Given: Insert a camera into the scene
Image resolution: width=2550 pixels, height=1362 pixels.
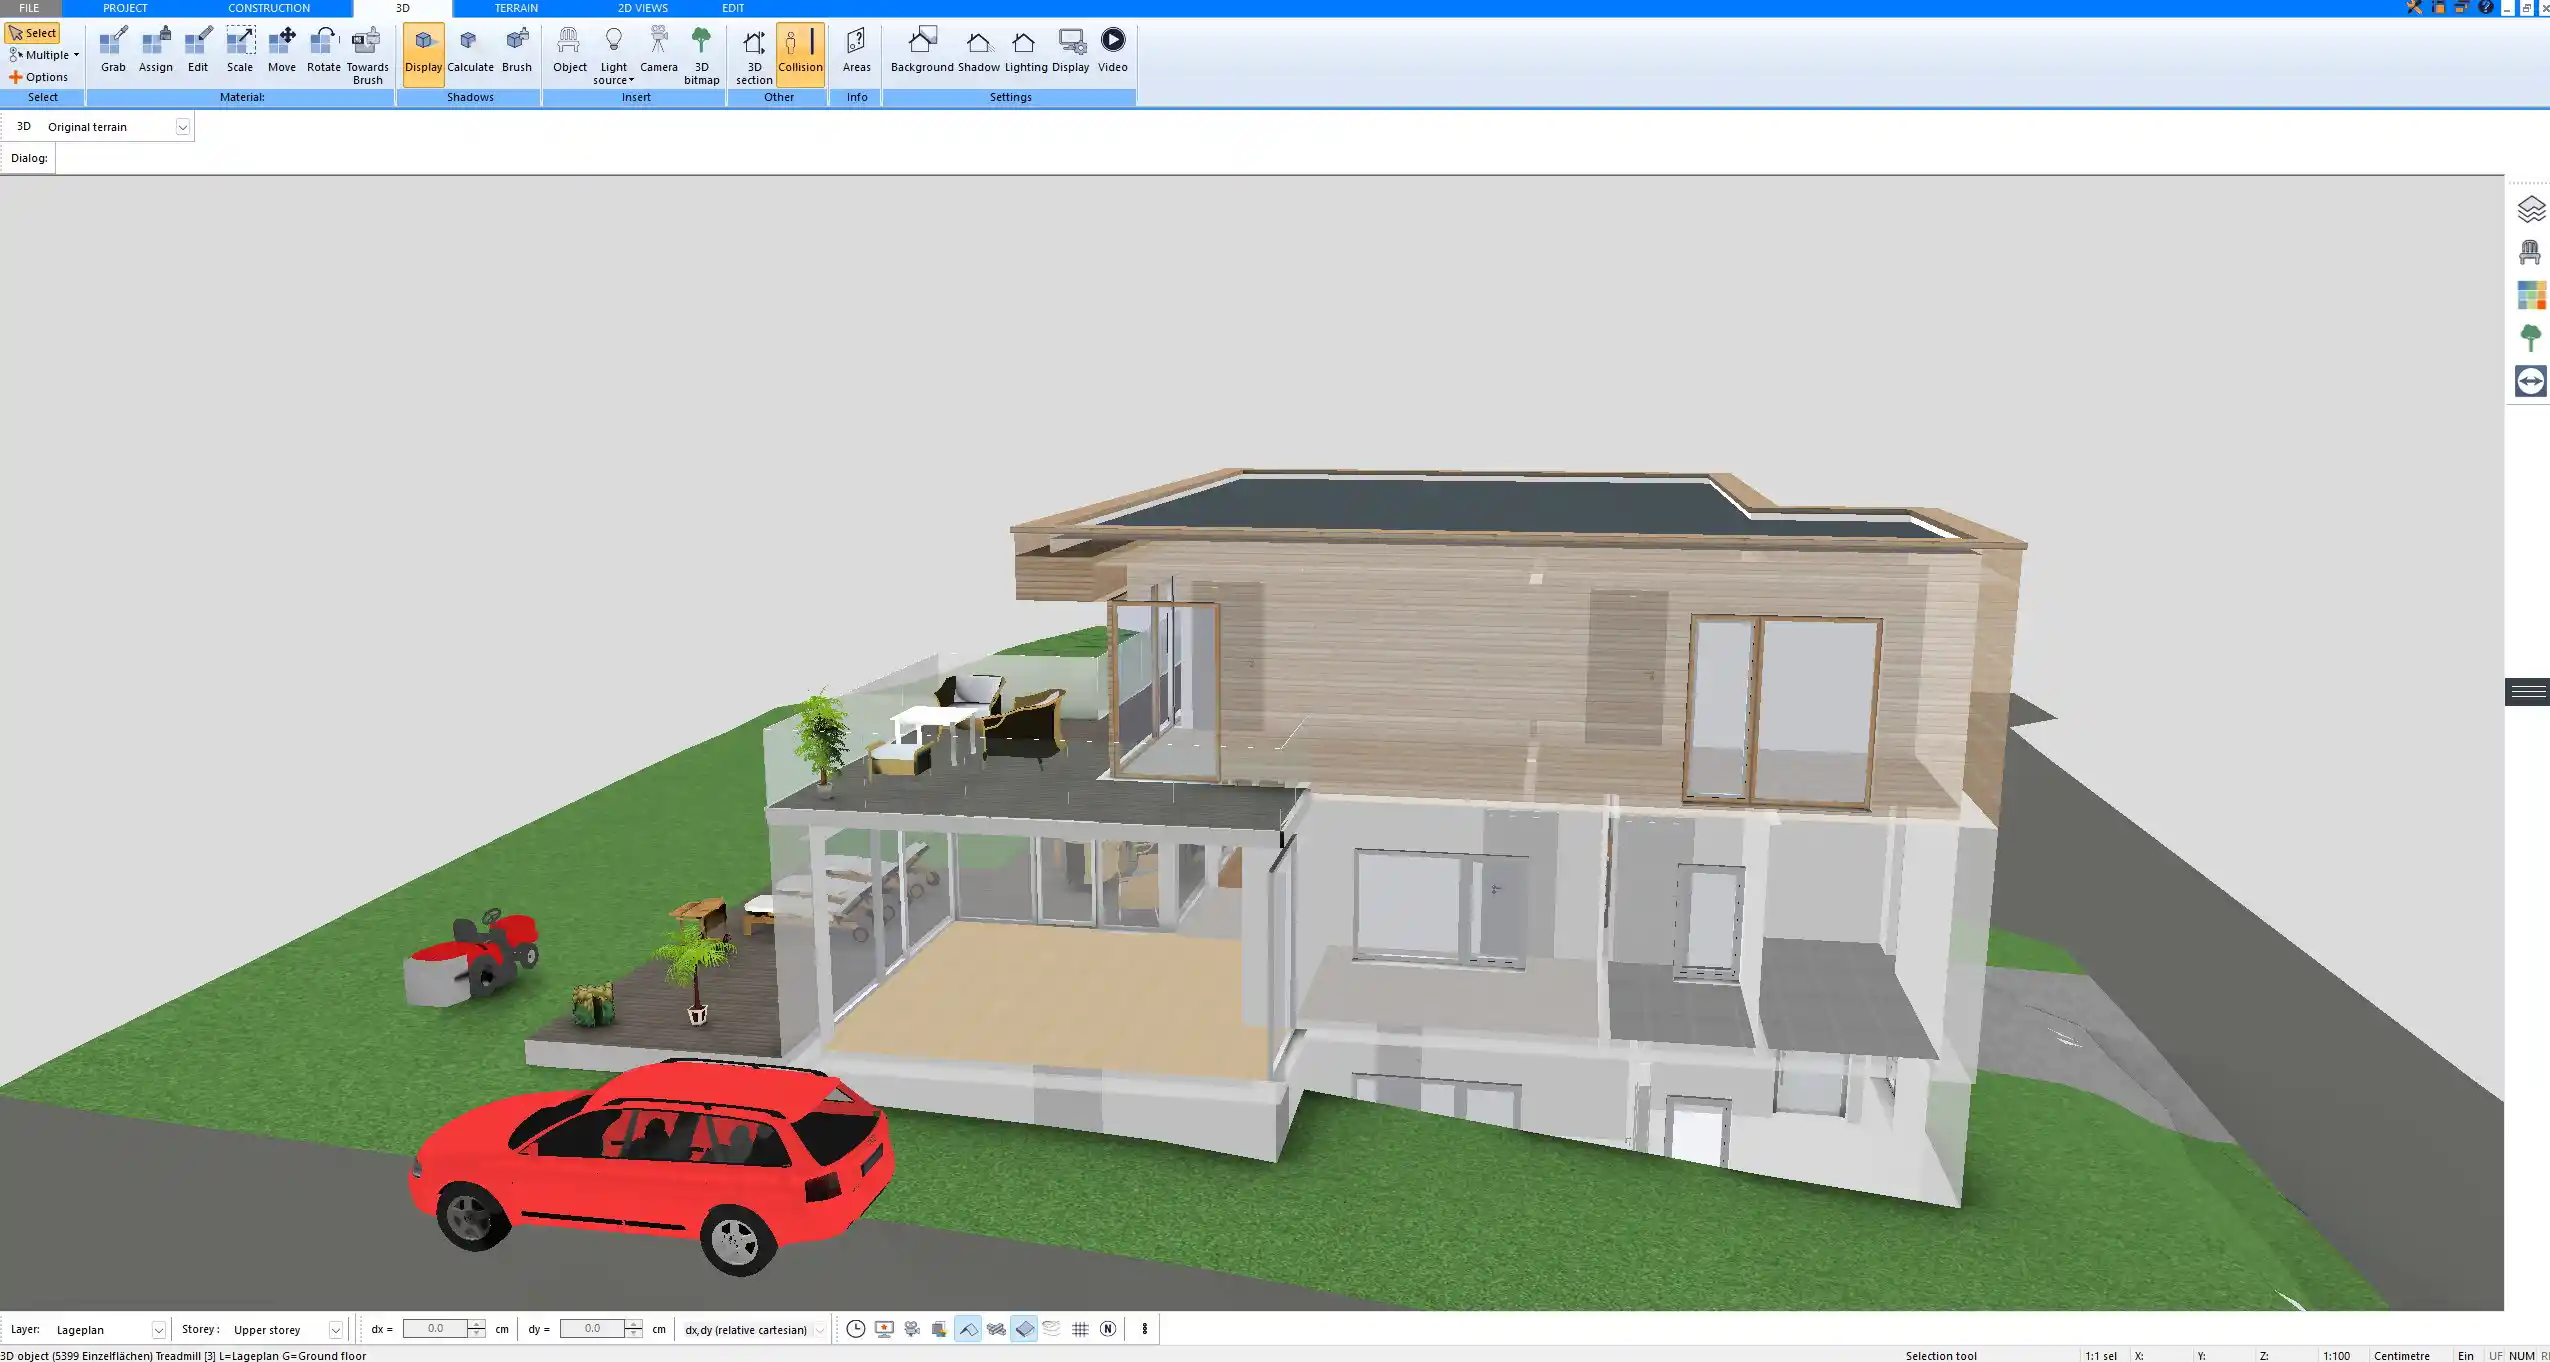Looking at the screenshot, I should pyautogui.click(x=658, y=47).
